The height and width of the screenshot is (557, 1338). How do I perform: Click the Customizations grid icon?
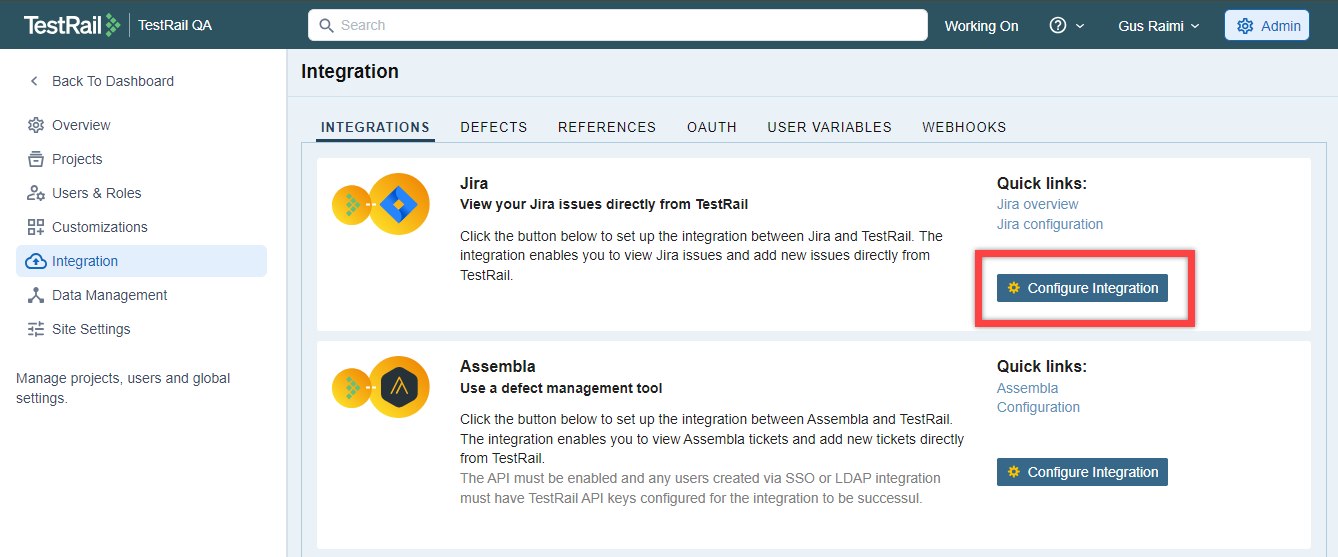(36, 227)
